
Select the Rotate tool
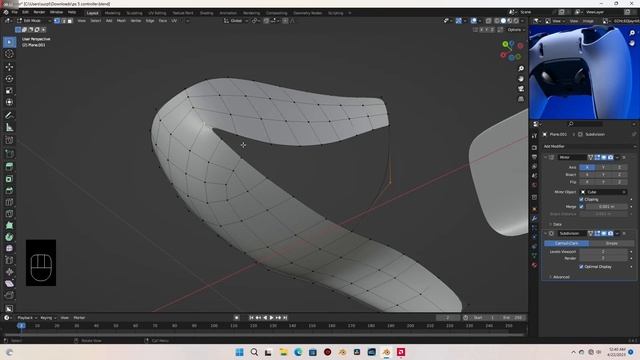pyautogui.click(x=9, y=78)
